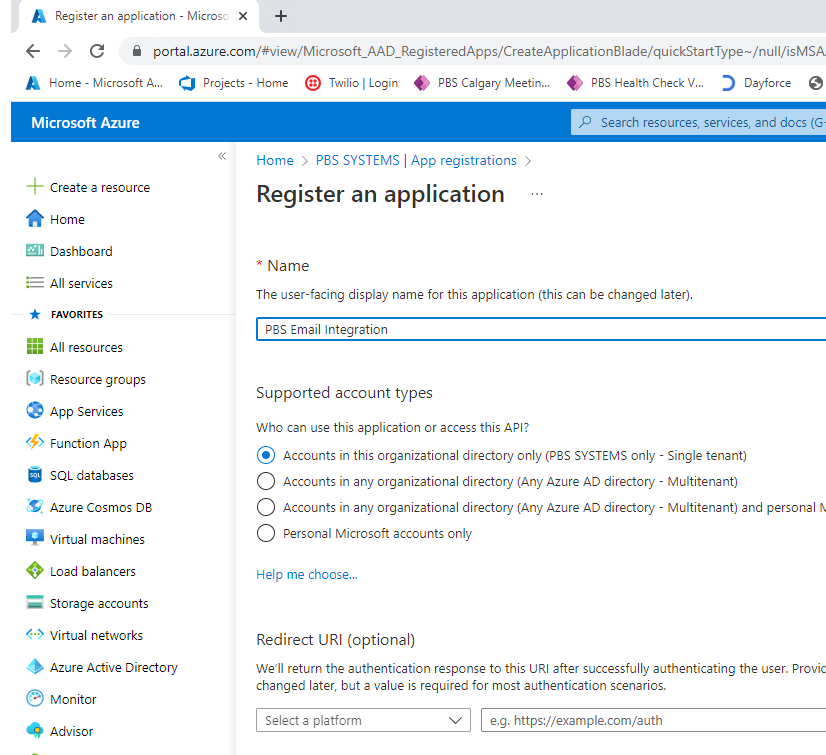The image size is (826, 755).
Task: Open the ellipsis menu beside Register an application
Action: 537,194
